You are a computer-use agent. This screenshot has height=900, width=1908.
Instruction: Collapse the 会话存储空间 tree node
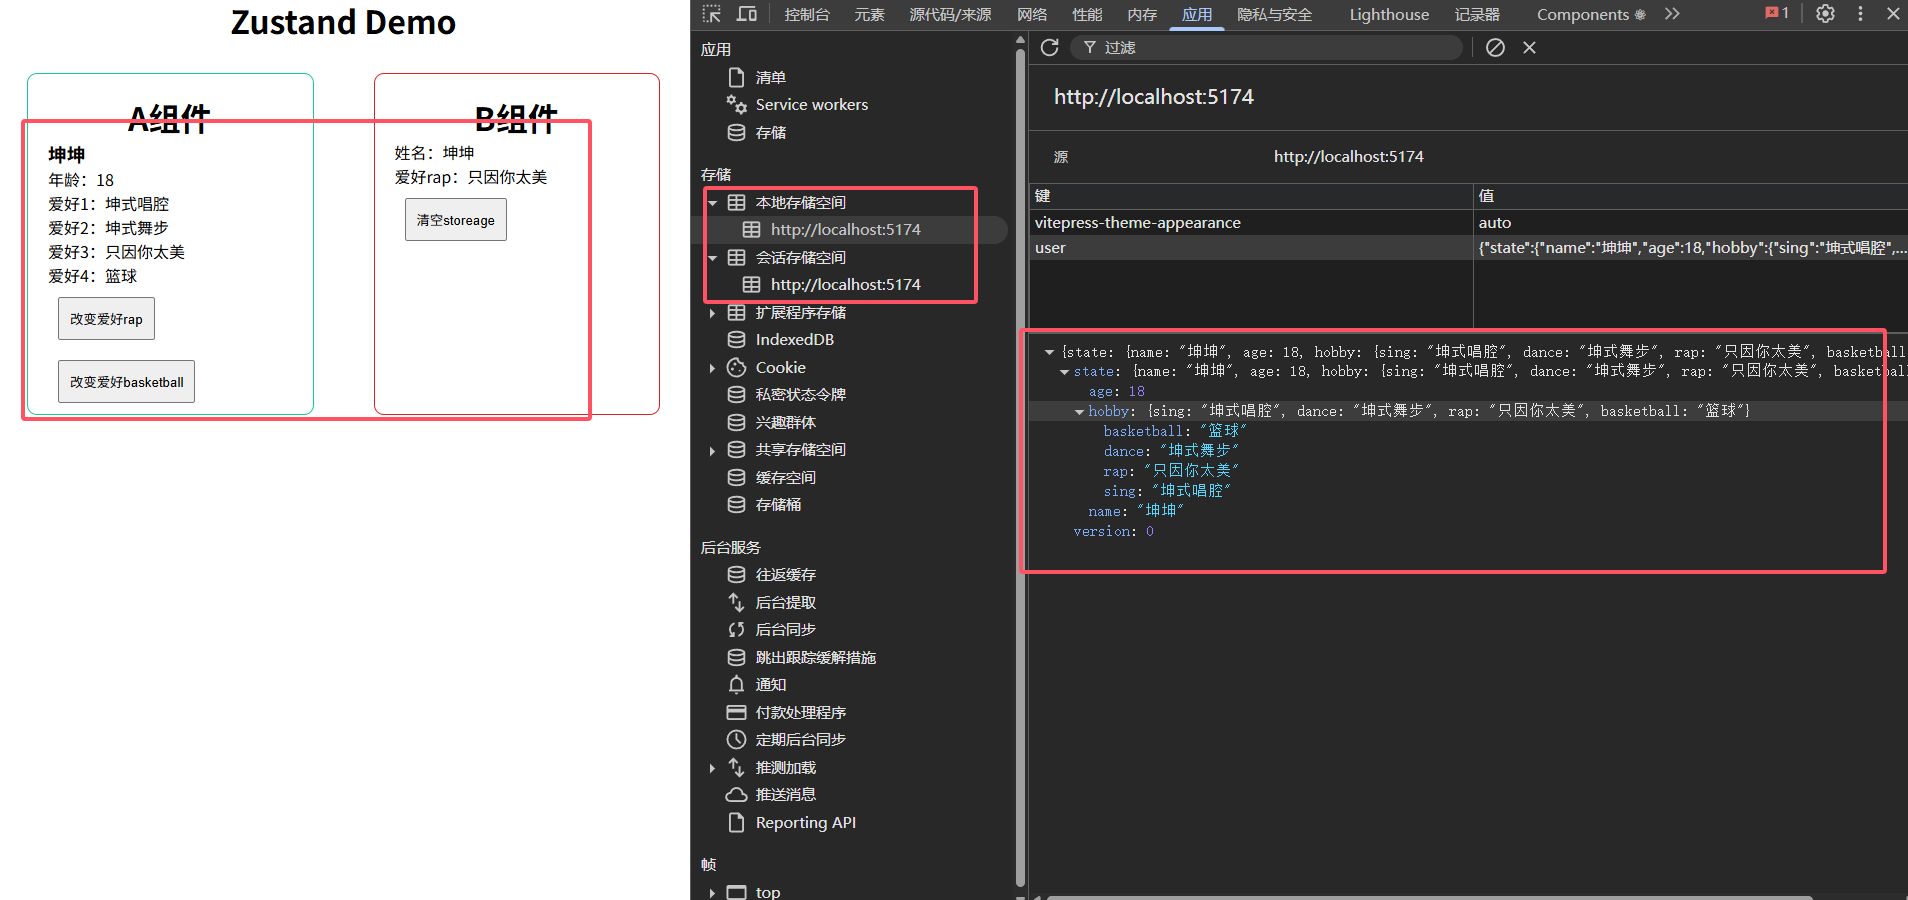713,258
